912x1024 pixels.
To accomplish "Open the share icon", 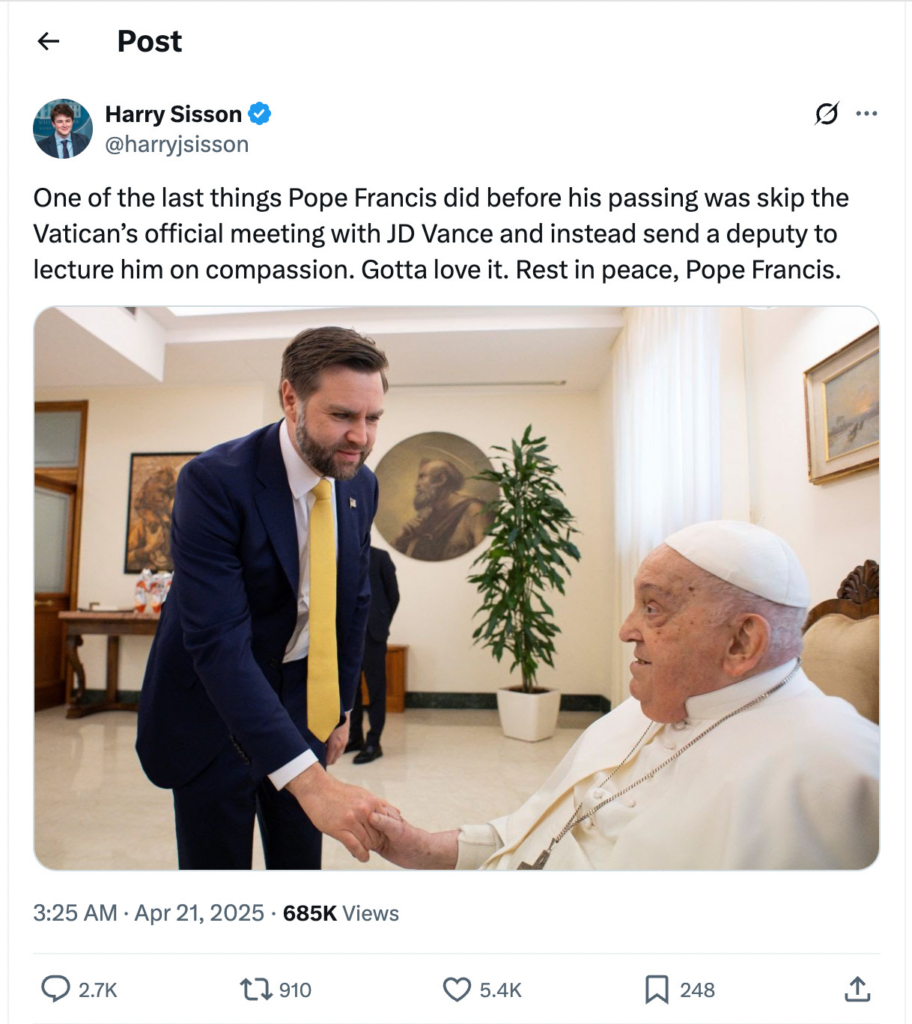I will (x=859, y=988).
